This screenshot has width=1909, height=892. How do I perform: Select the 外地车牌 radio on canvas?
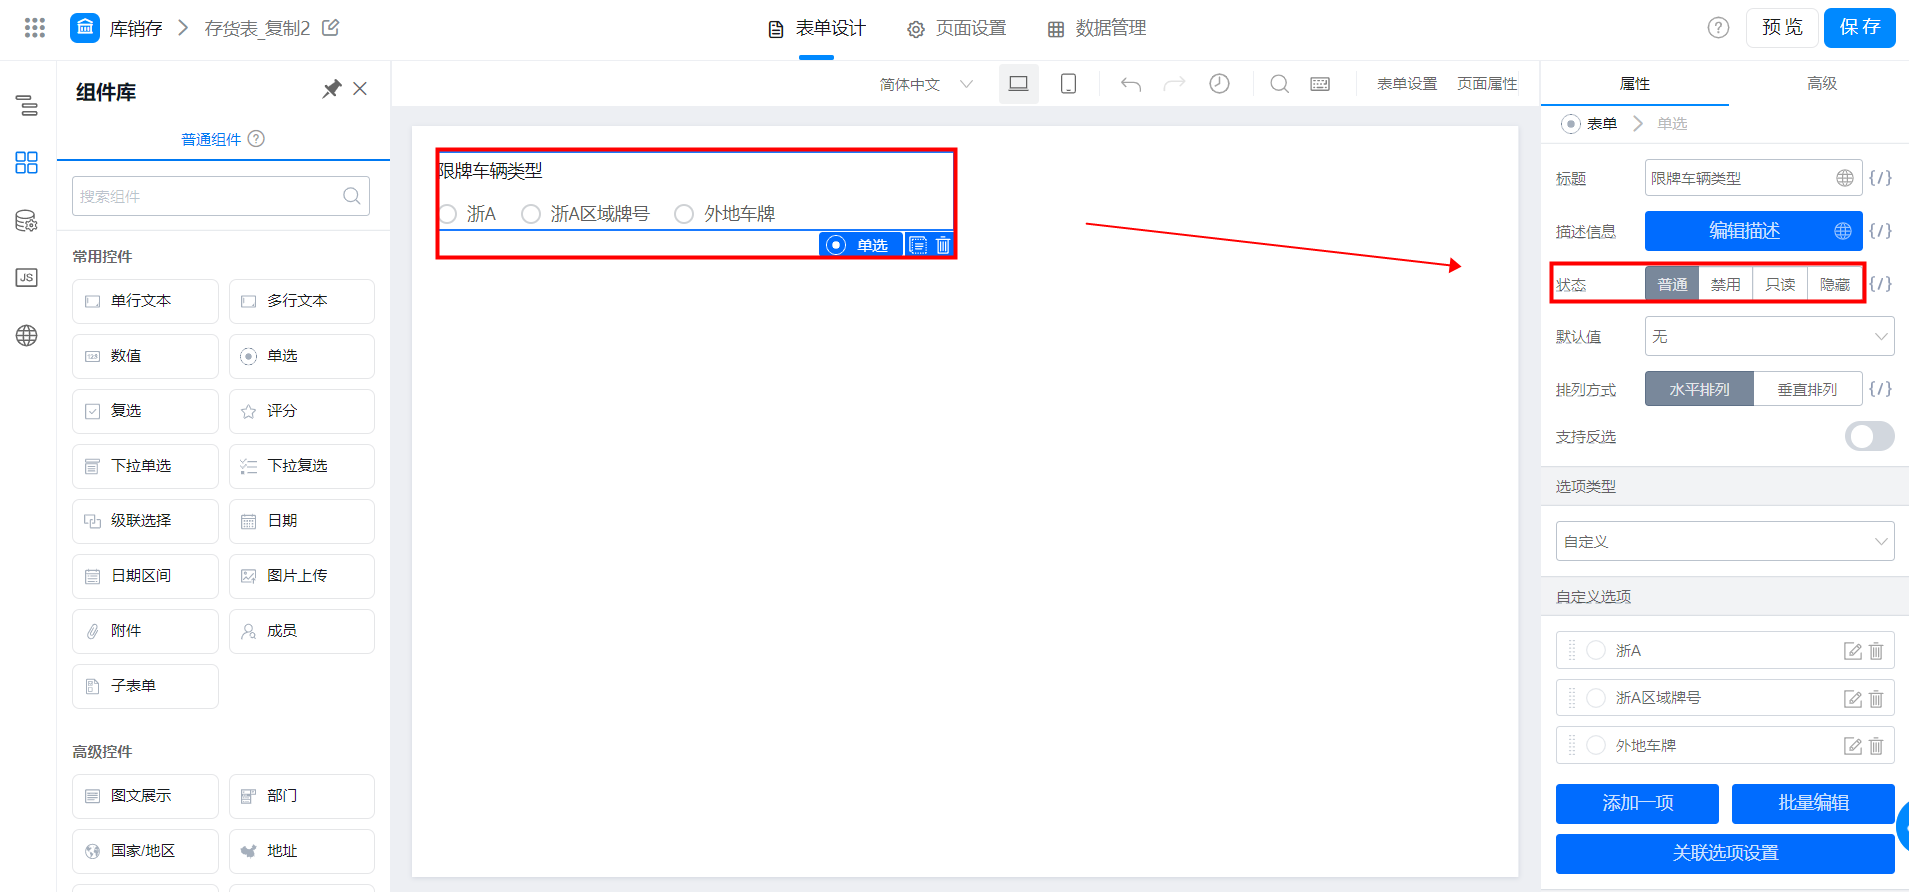pyautogui.click(x=684, y=214)
